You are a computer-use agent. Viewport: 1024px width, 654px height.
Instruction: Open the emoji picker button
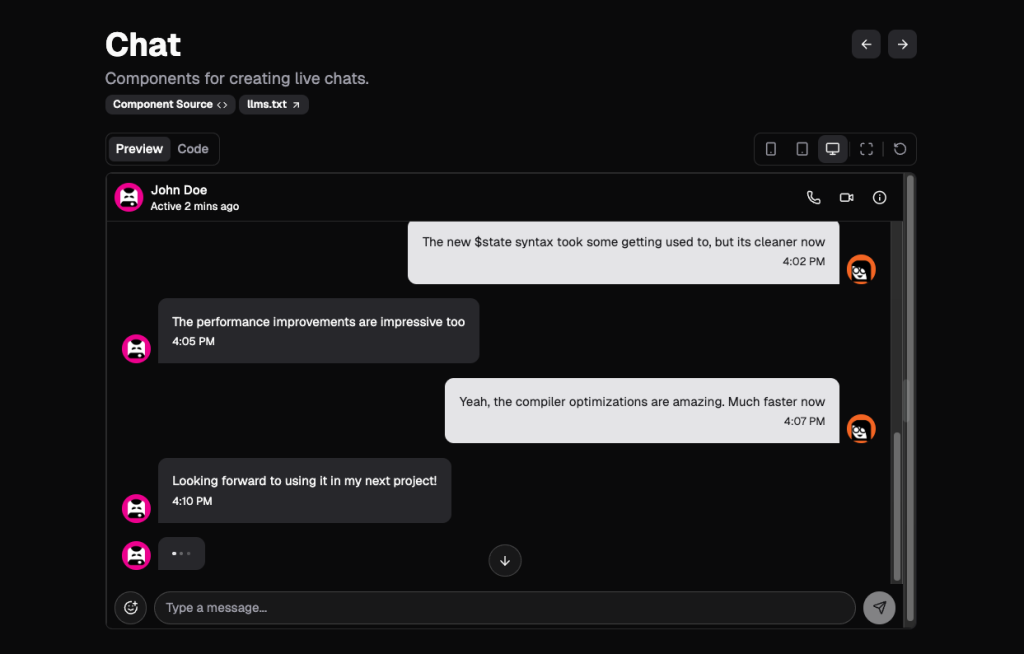pos(131,608)
